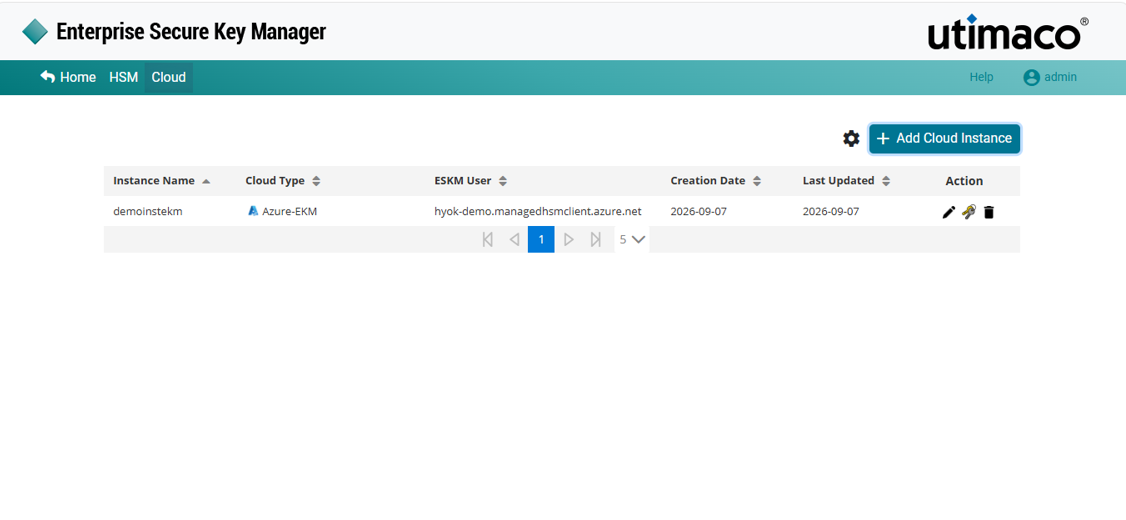
Task: Delete demoinstekm using the trash icon
Action: pos(989,212)
